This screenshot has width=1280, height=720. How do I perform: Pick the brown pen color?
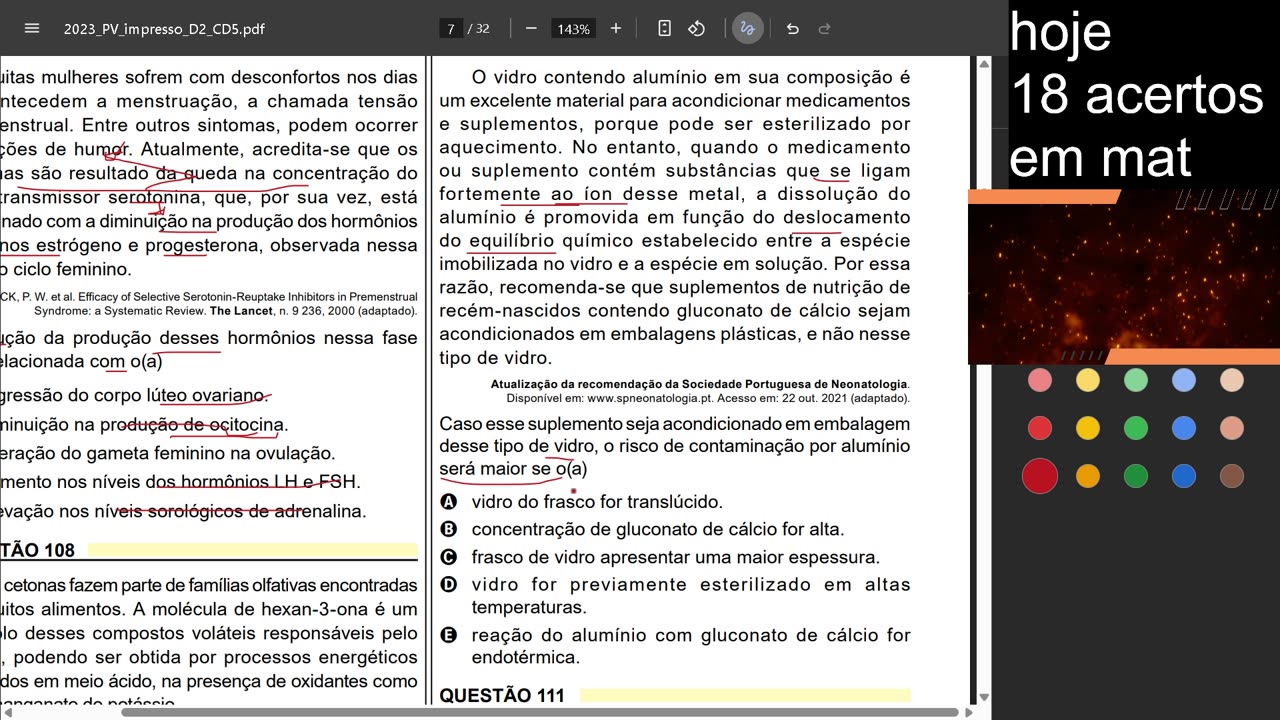click(1232, 476)
